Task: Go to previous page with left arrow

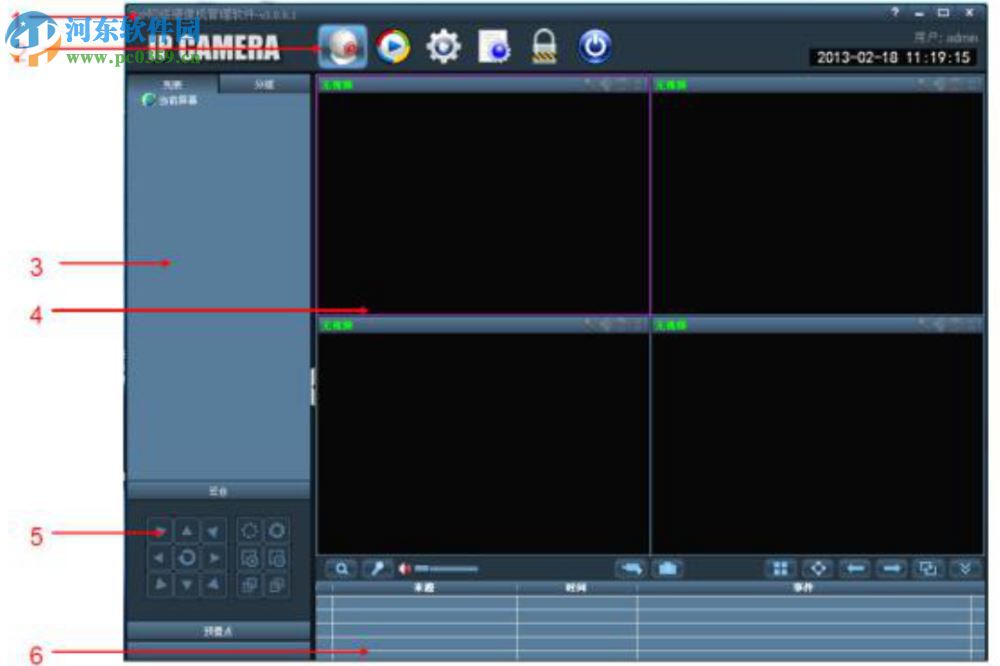Action: coord(855,568)
